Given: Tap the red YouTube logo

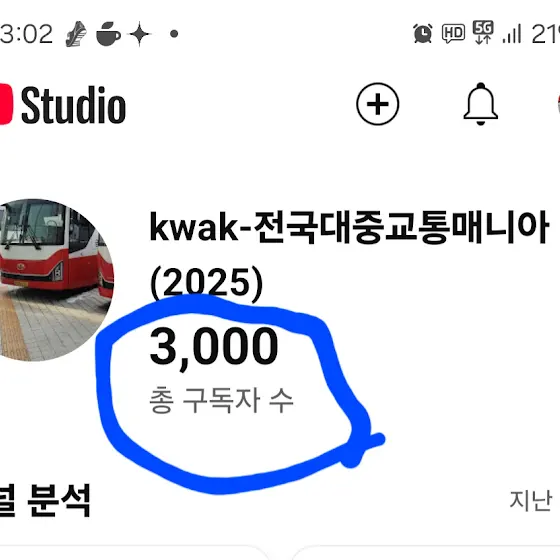Looking at the screenshot, I should pyautogui.click(x=6, y=104).
